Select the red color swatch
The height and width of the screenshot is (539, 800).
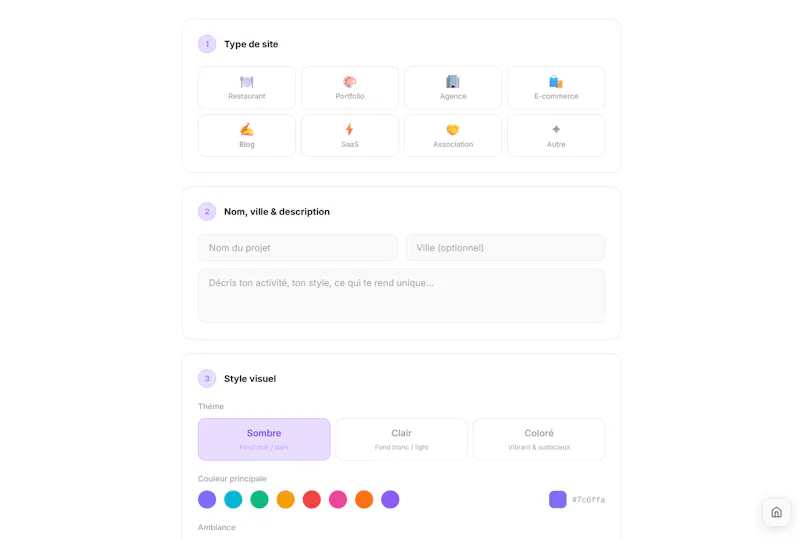pos(312,499)
